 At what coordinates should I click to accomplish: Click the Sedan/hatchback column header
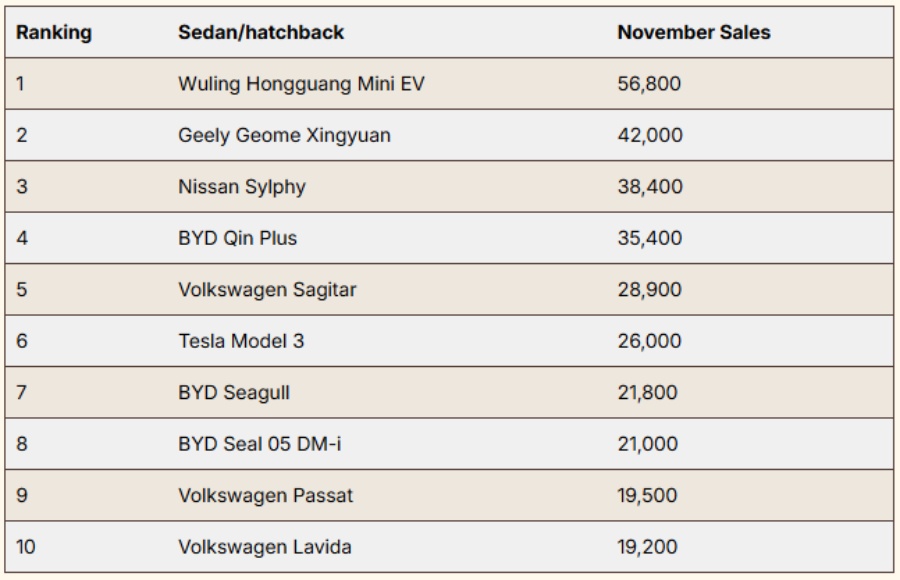(x=261, y=33)
